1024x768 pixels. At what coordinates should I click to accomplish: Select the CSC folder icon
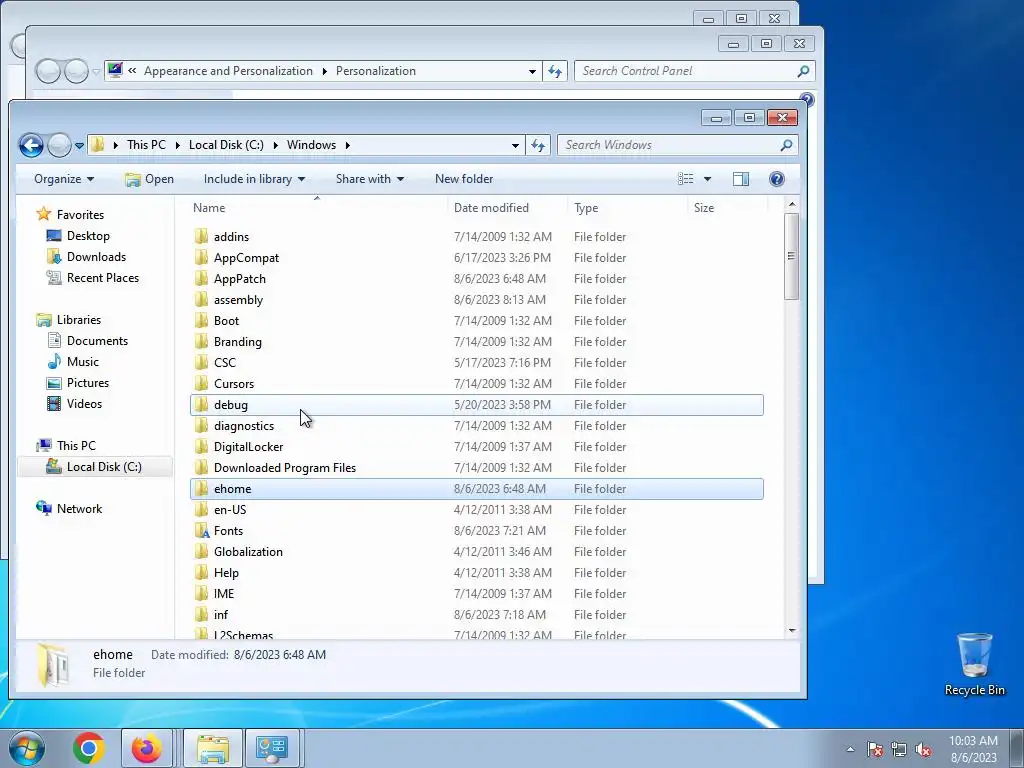tap(201, 362)
